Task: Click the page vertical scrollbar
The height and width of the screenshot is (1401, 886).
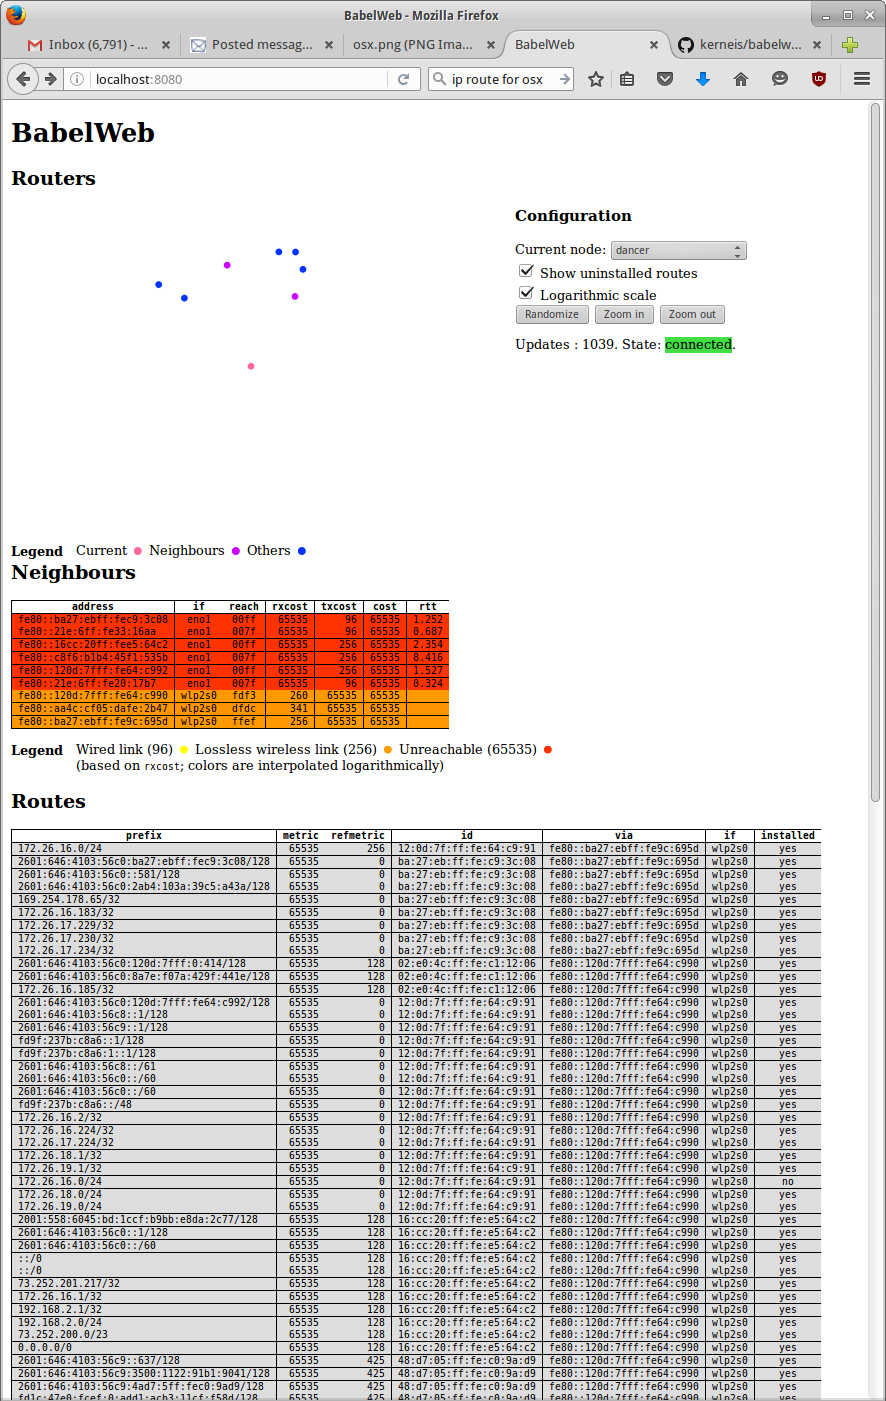Action: [x=876, y=450]
